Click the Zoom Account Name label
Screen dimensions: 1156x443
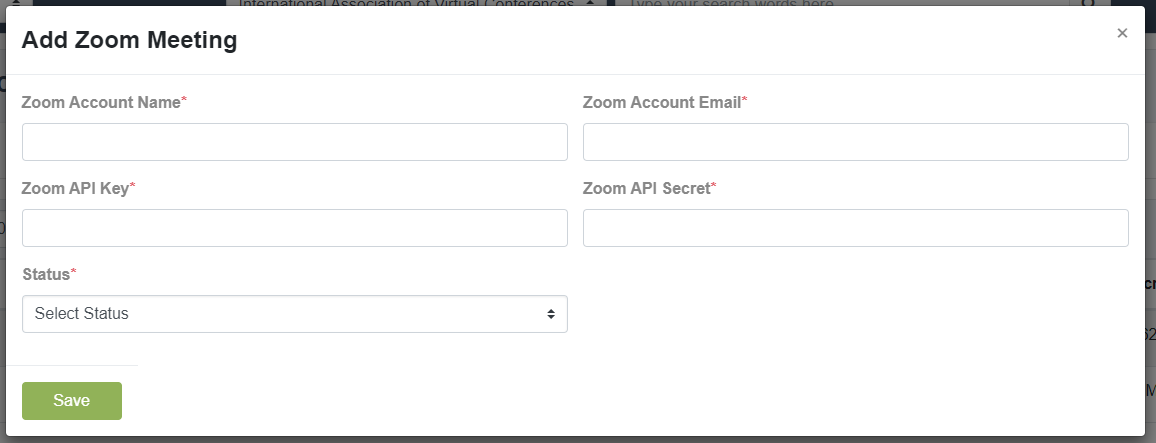[x=101, y=102]
